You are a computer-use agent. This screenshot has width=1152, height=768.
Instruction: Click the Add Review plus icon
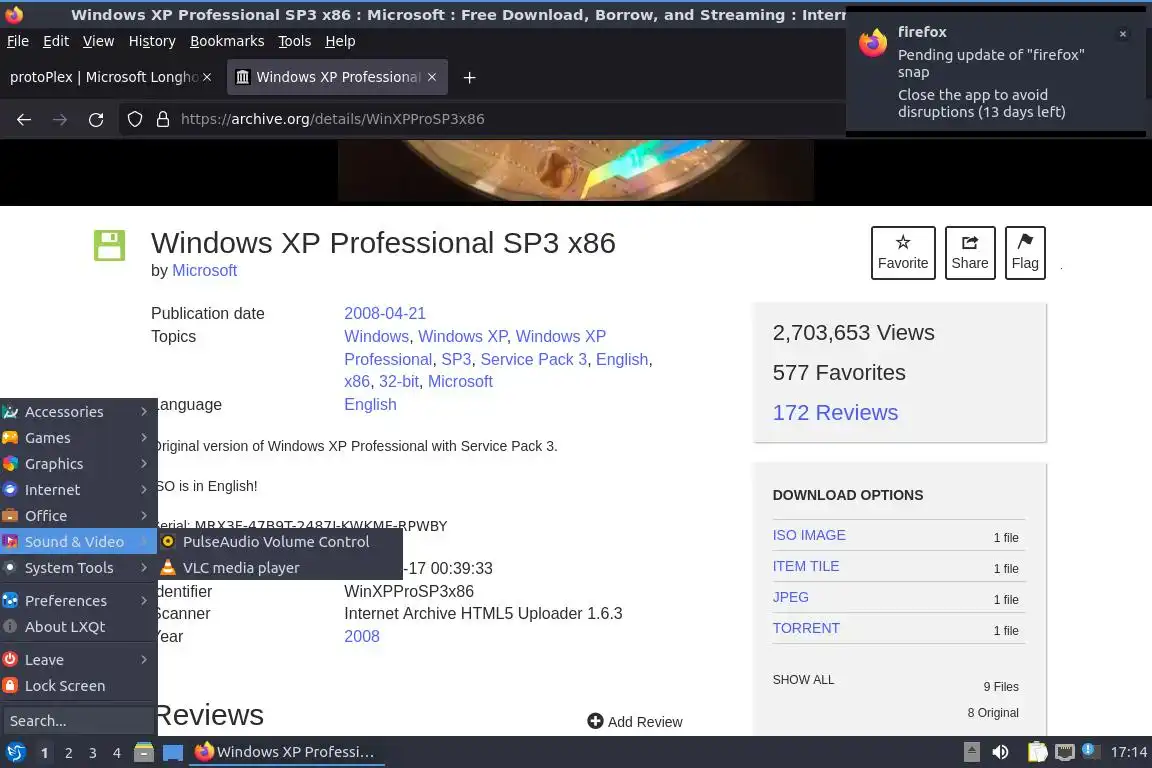pos(595,722)
